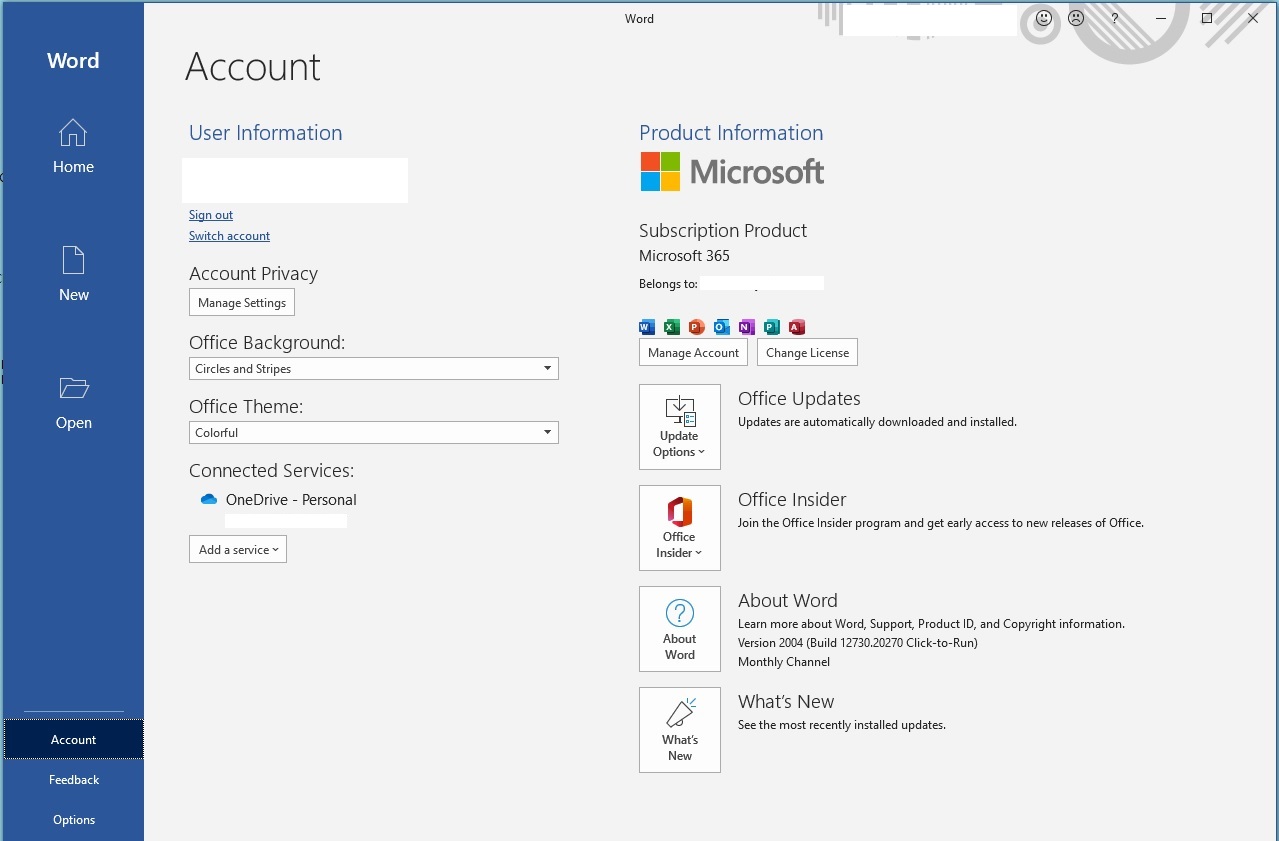Click the PowerPoint app icon under product info

click(697, 327)
